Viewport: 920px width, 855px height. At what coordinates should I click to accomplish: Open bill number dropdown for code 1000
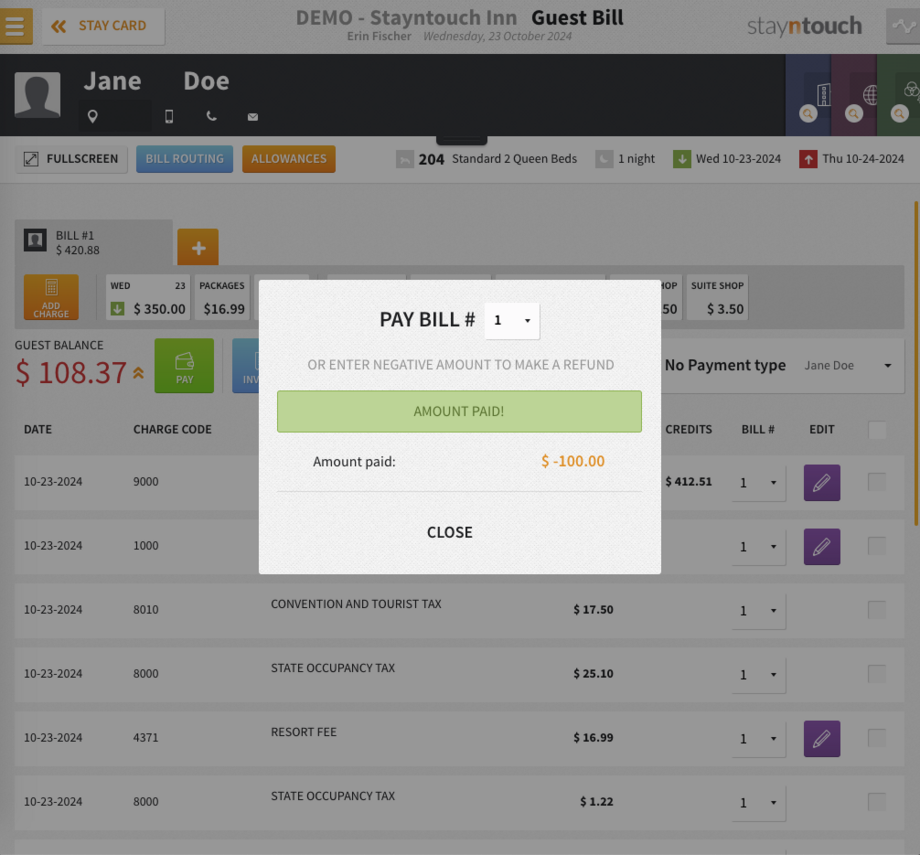click(x=759, y=547)
